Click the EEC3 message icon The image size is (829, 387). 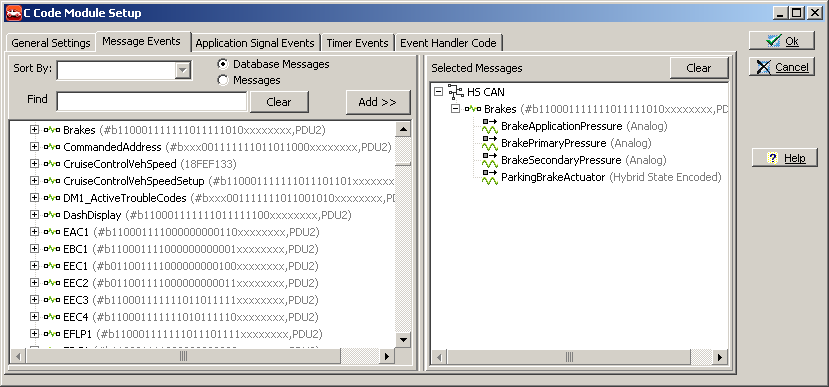tap(52, 300)
